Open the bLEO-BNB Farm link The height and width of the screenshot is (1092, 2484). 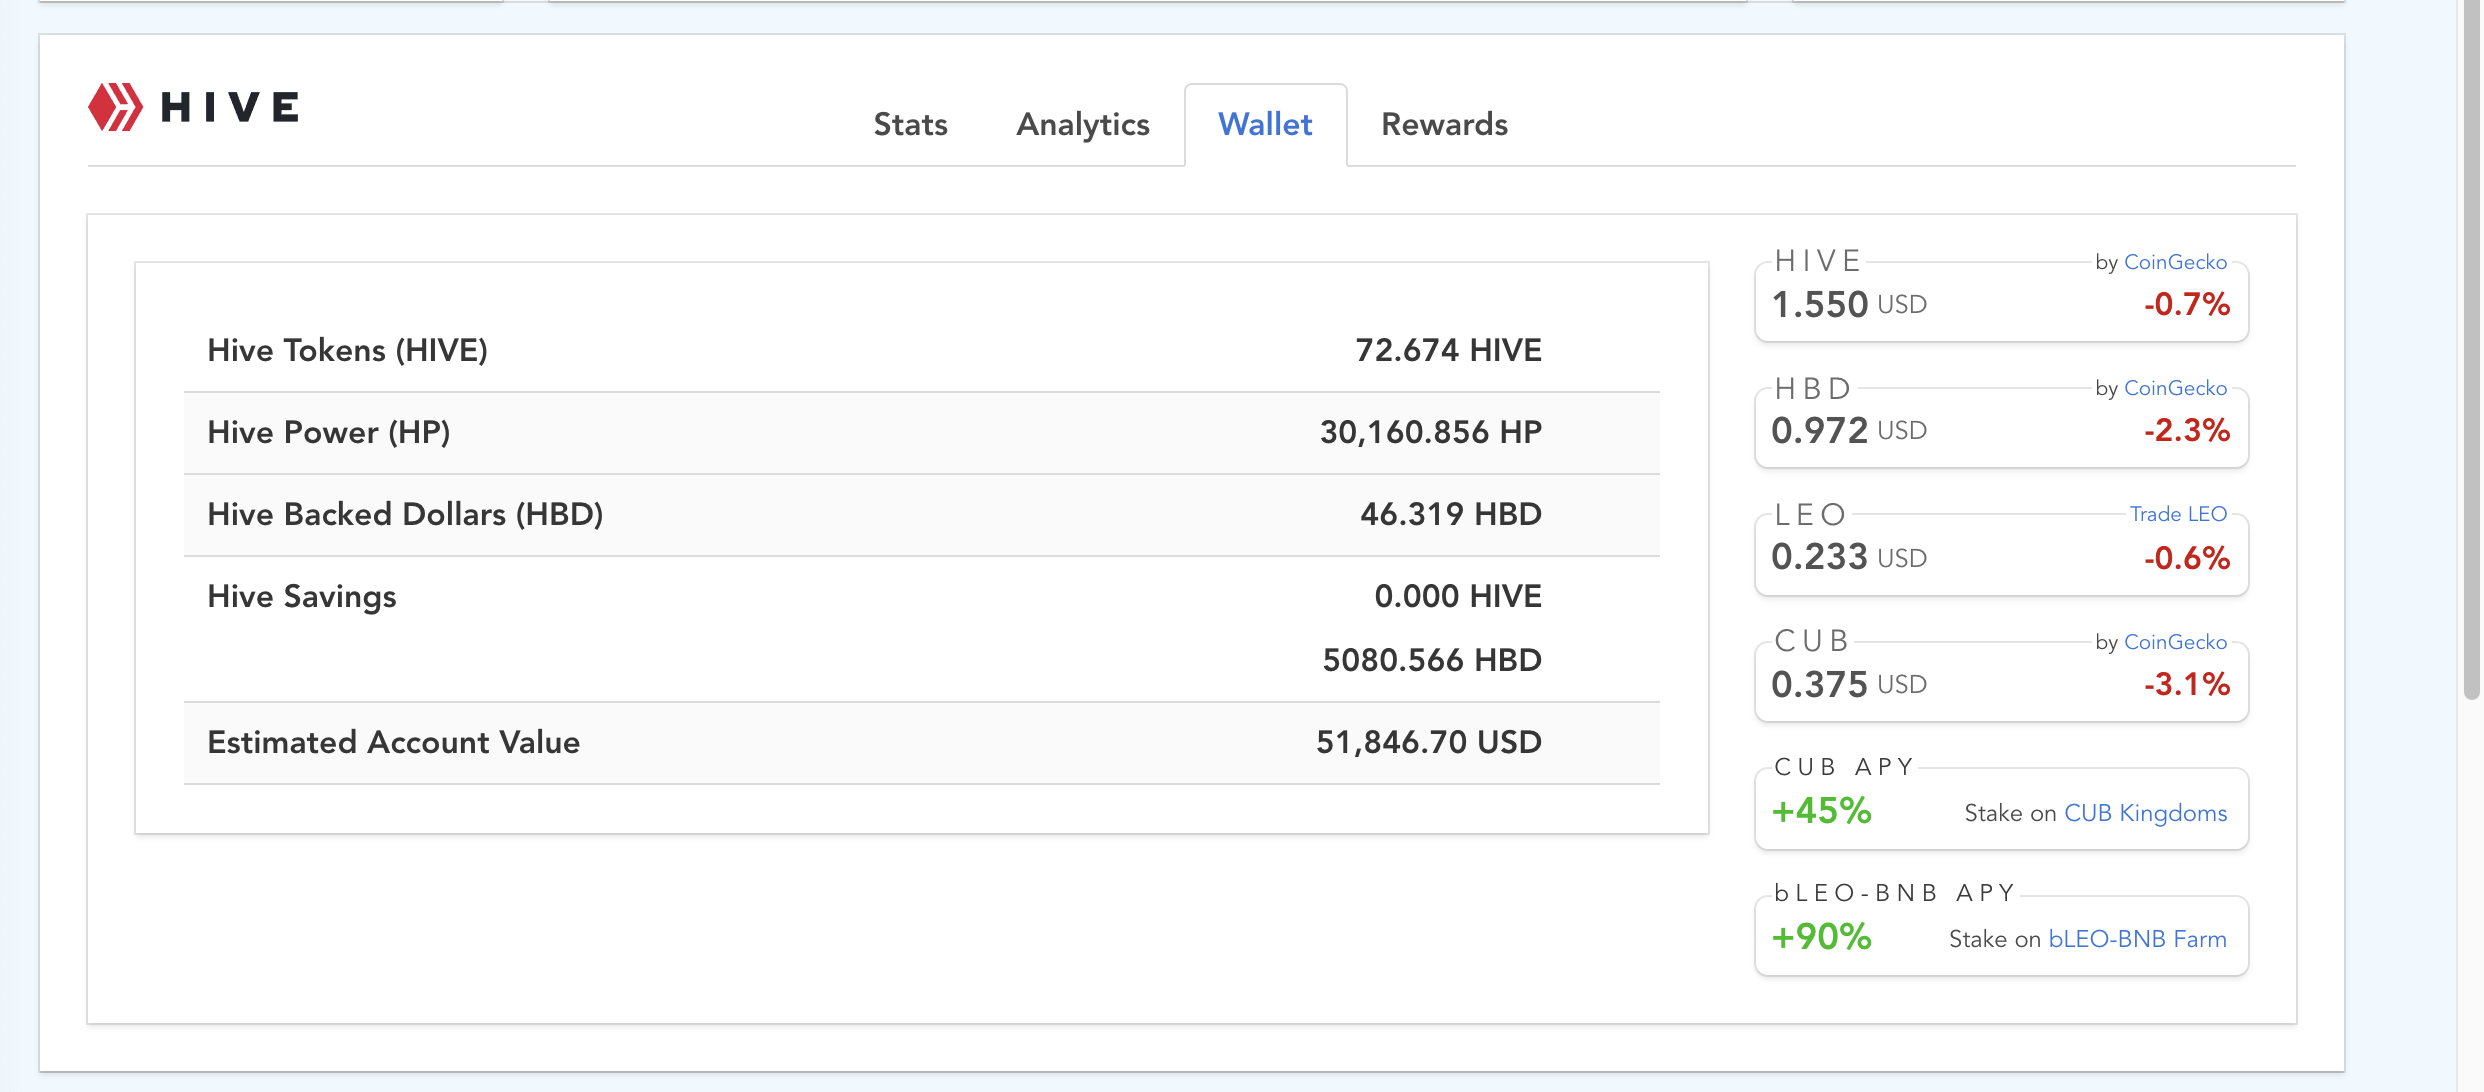(2137, 939)
